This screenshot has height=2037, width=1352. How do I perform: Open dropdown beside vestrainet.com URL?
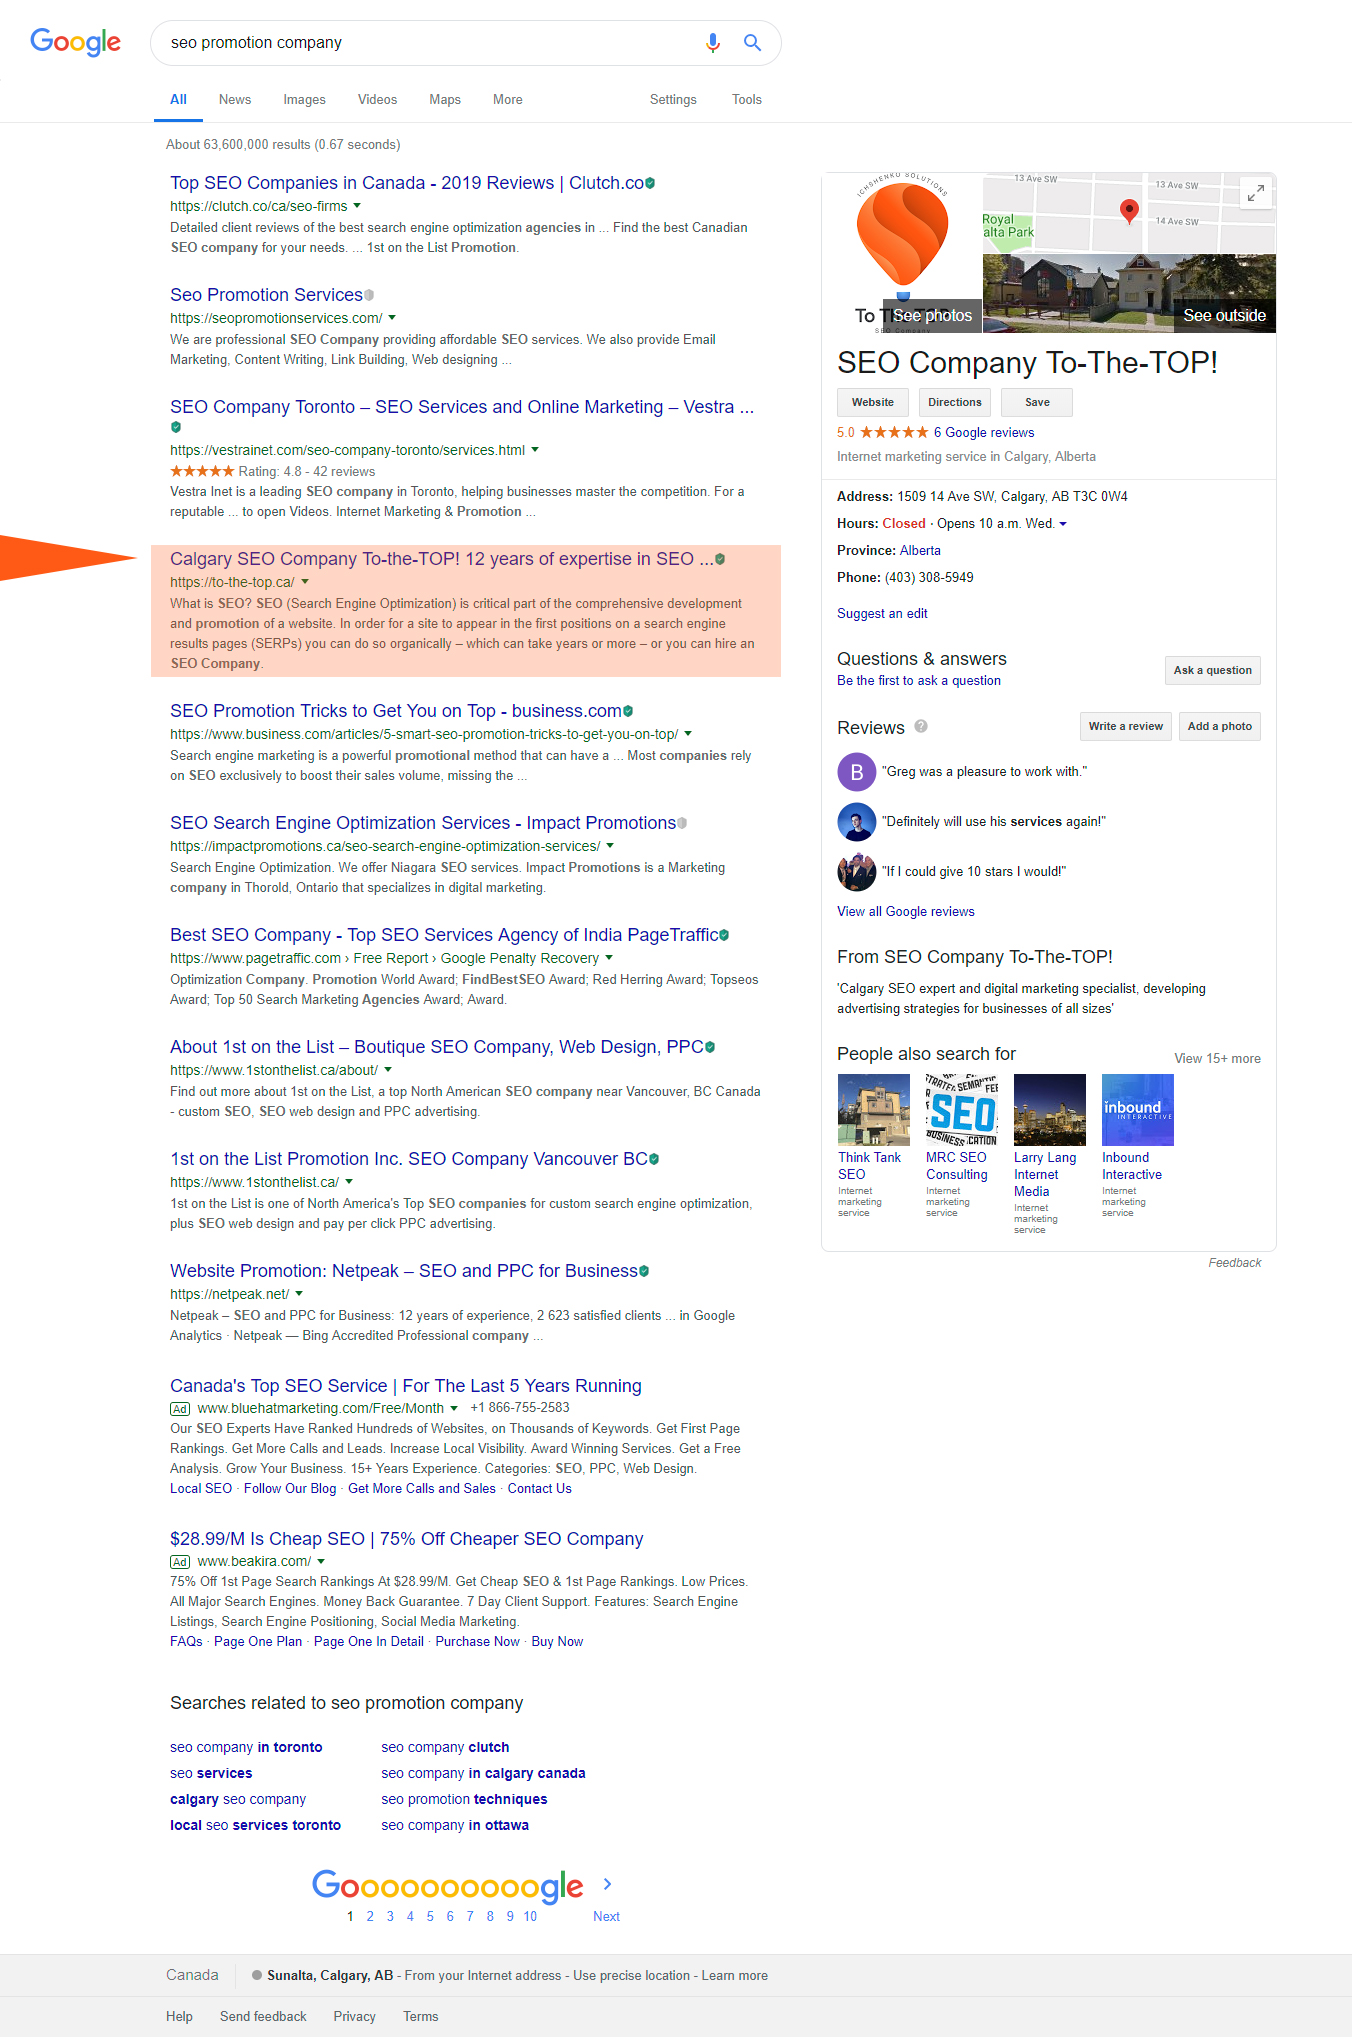tap(535, 450)
